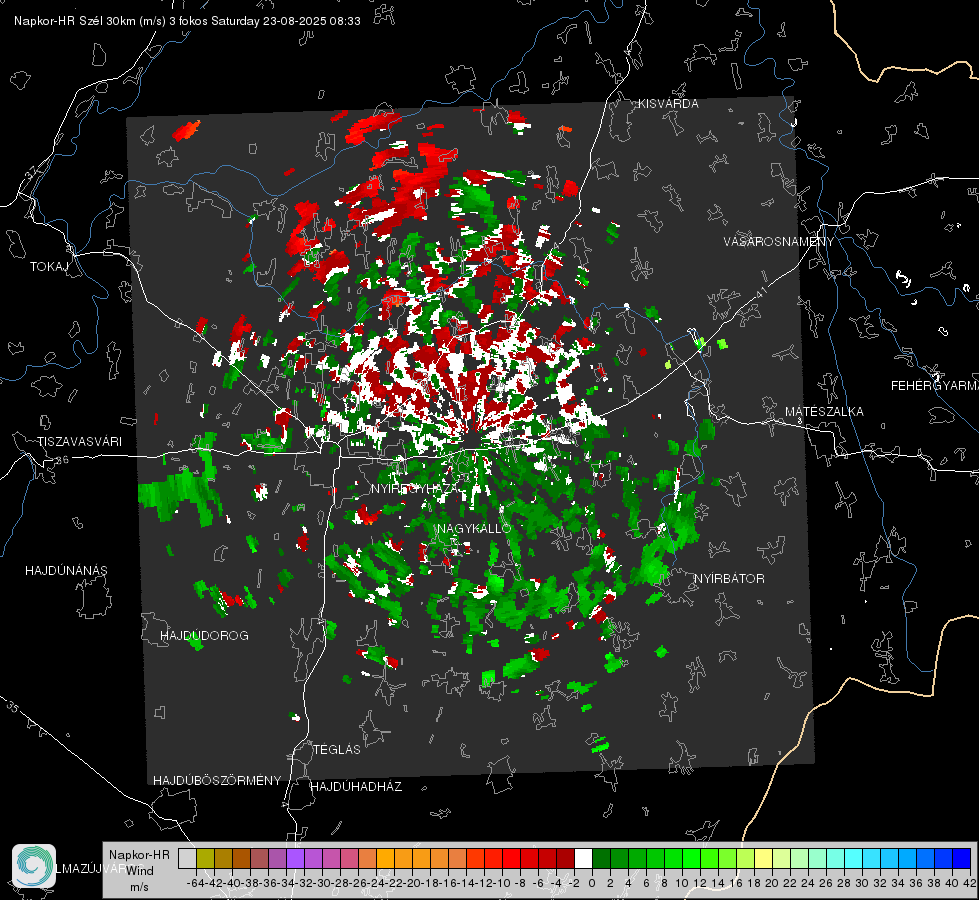This screenshot has height=900, width=979.
Task: Pick the bright red swatch between -10 and -8
Action: click(x=511, y=858)
